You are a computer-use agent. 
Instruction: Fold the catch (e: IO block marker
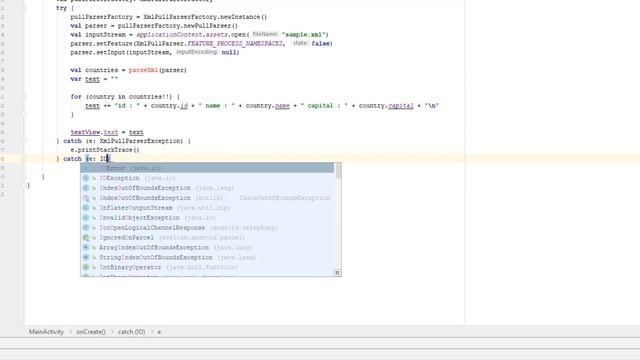(24, 159)
